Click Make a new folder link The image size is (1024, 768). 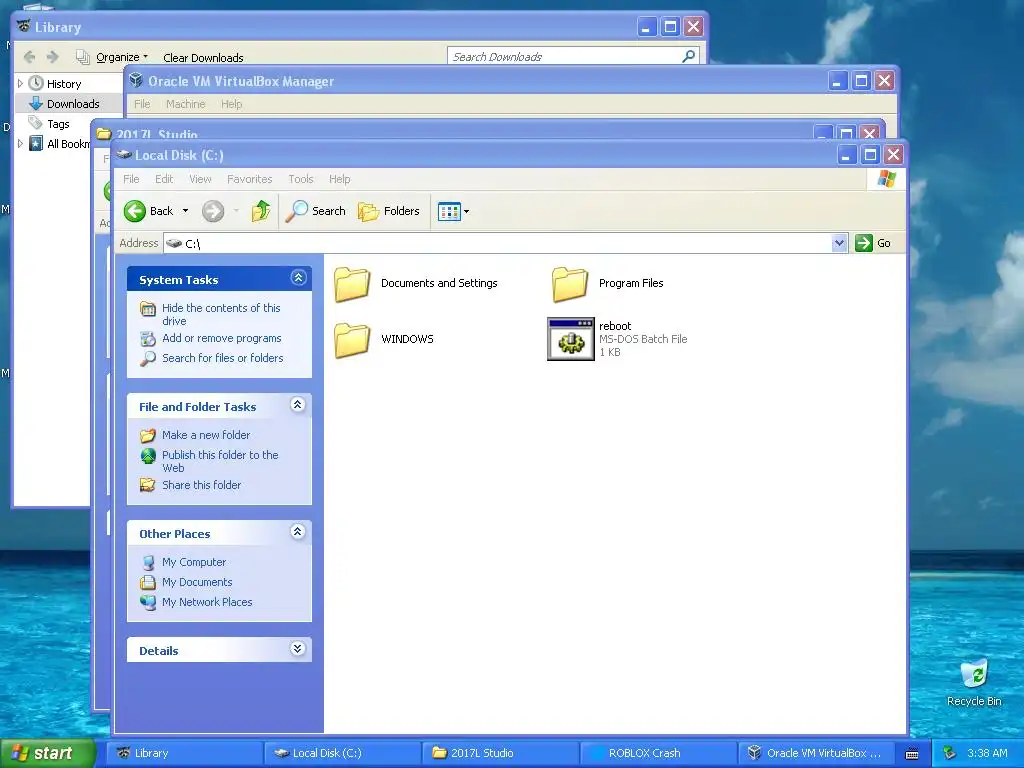click(206, 435)
